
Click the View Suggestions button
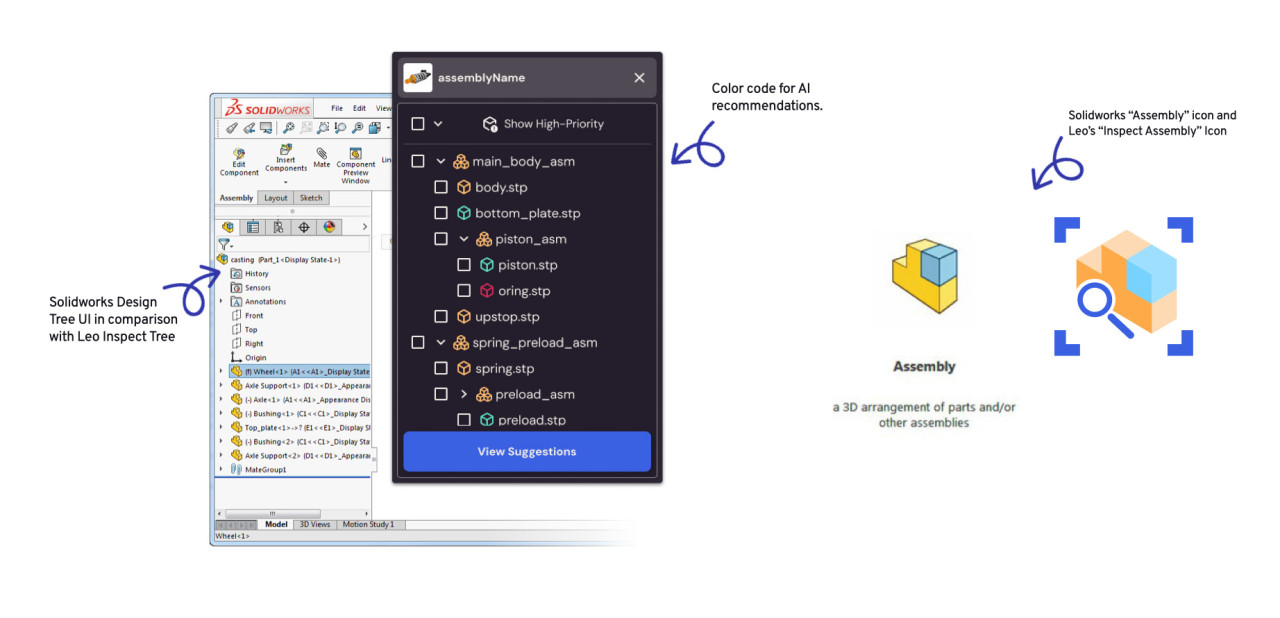527,451
